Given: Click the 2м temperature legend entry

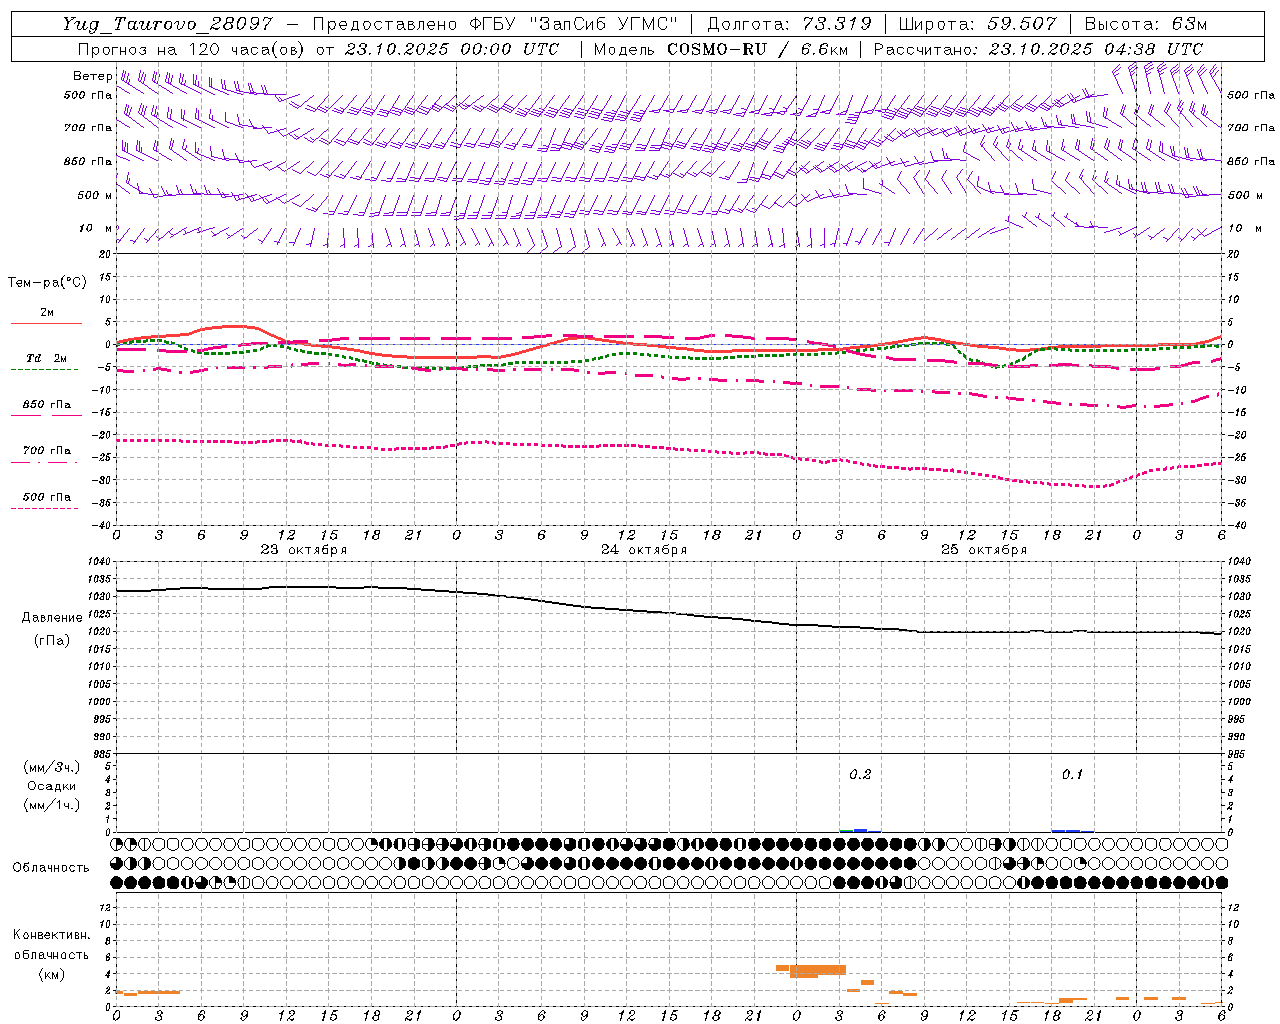Looking at the screenshot, I should [47, 313].
